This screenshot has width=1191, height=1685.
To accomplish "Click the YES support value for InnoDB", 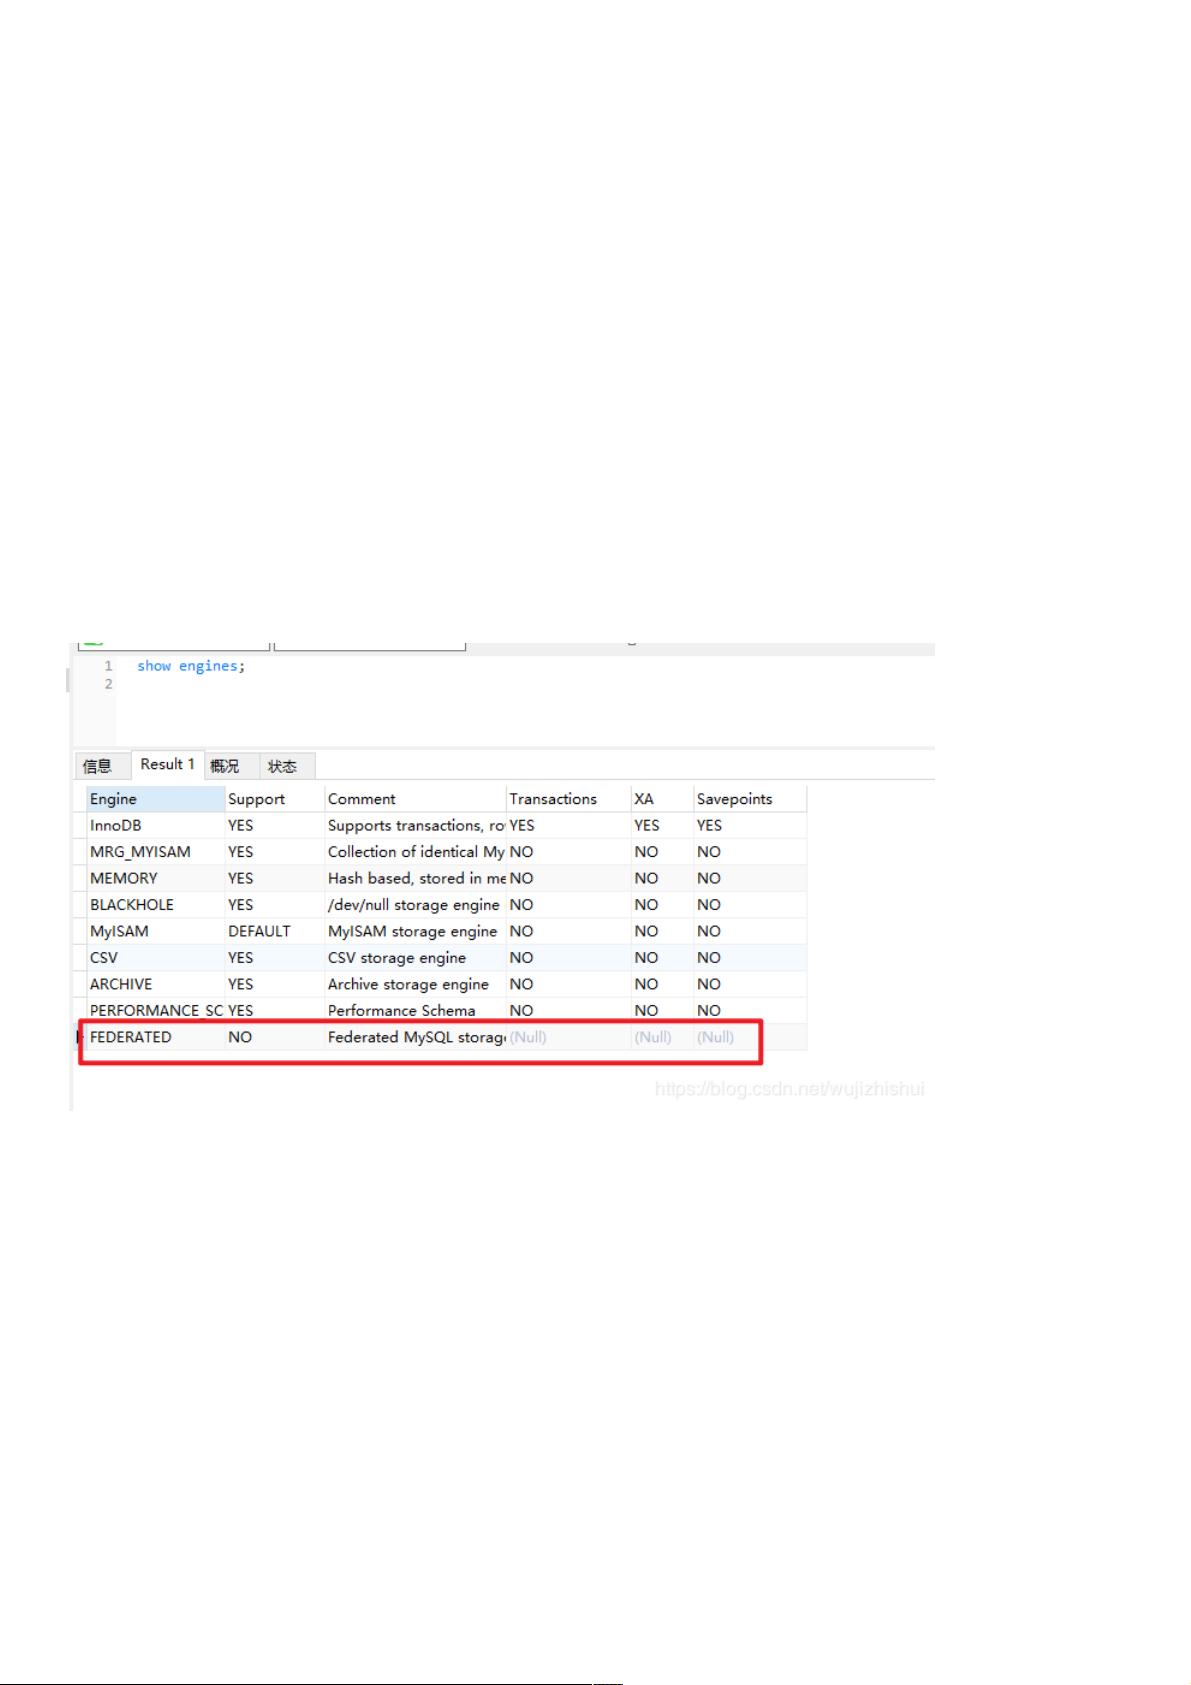I will click(275, 825).
